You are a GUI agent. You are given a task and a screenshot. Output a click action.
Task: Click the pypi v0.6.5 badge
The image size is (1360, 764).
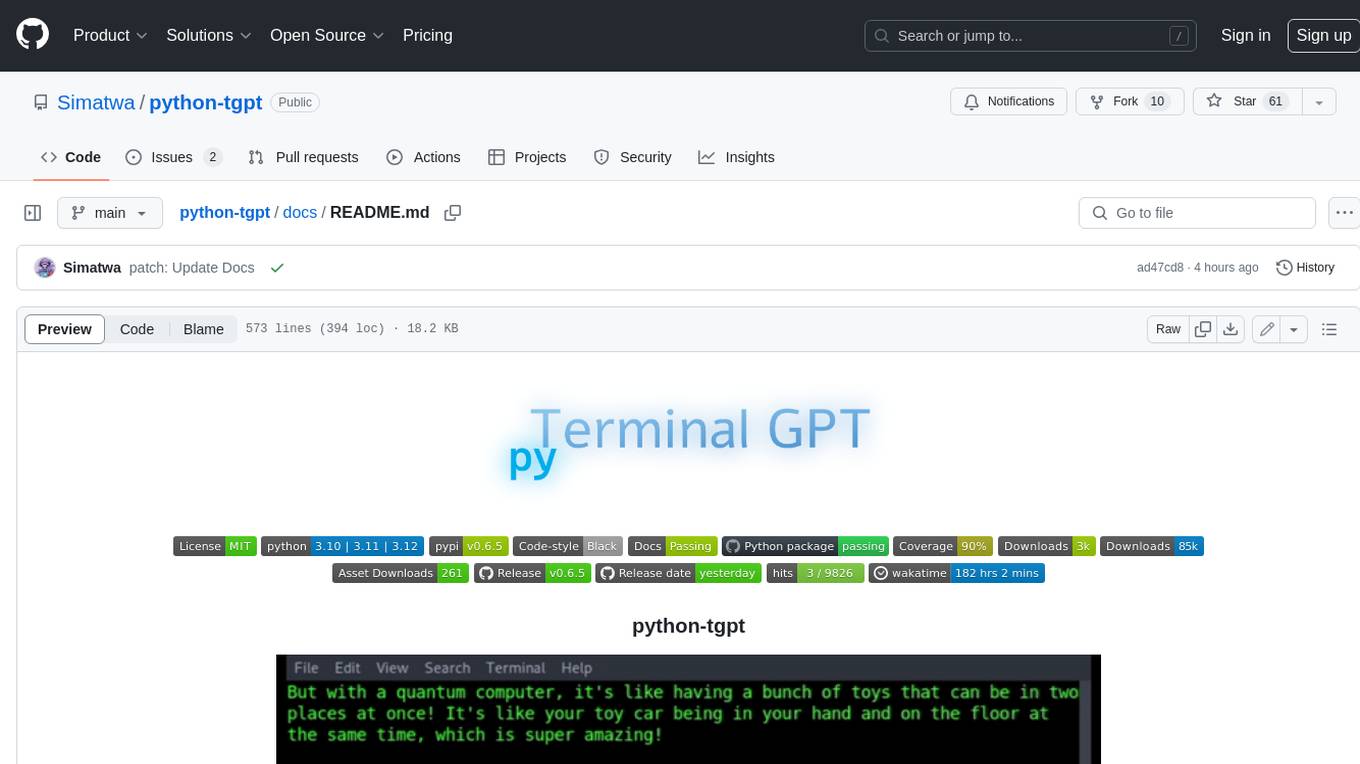point(468,546)
